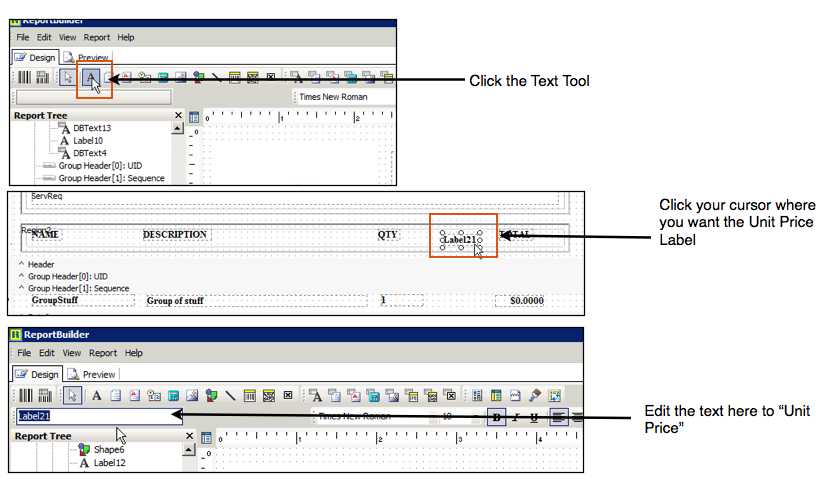This screenshot has height=491, width=837.
Task: Choose the Image tool in bottom ReportBuilder toolbar
Action: (192, 396)
